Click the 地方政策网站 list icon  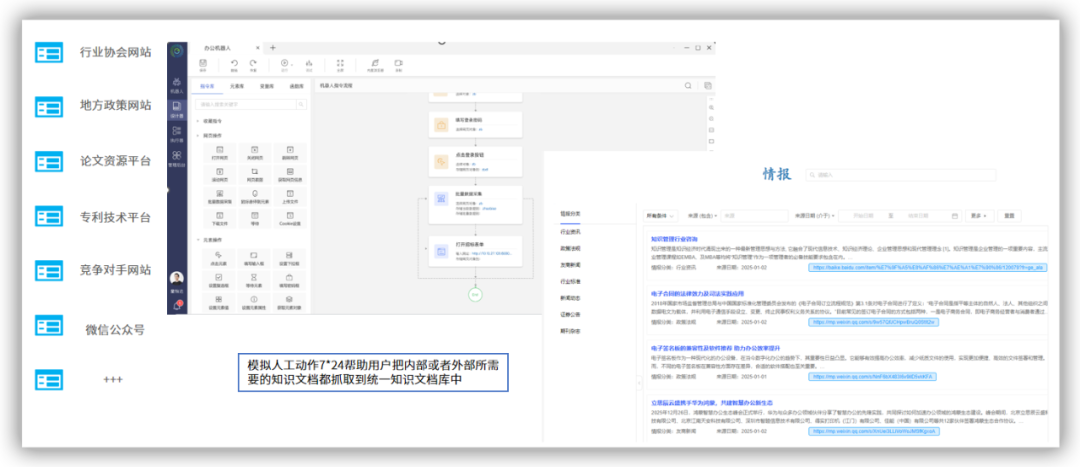(49, 107)
